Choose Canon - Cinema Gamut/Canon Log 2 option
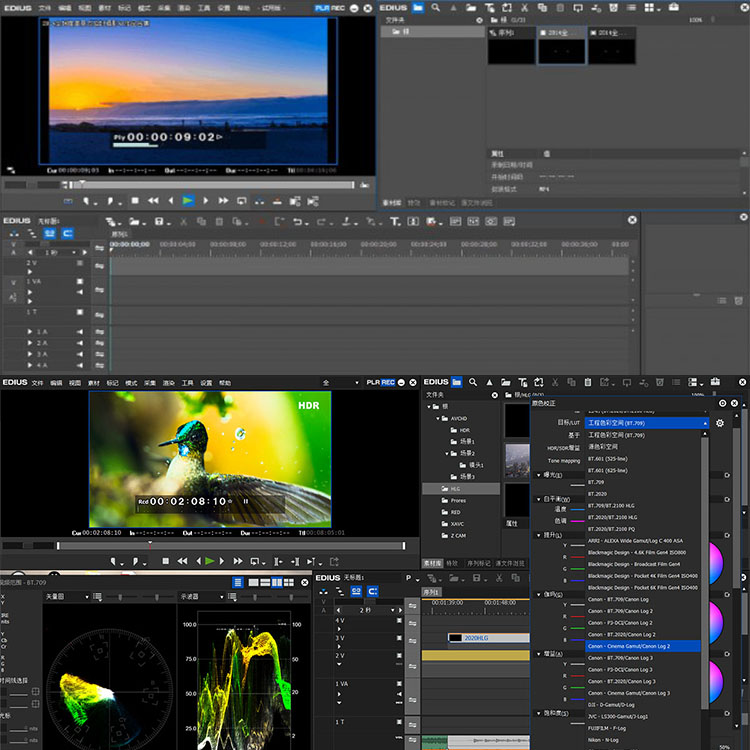This screenshot has height=750, width=750. click(x=630, y=646)
